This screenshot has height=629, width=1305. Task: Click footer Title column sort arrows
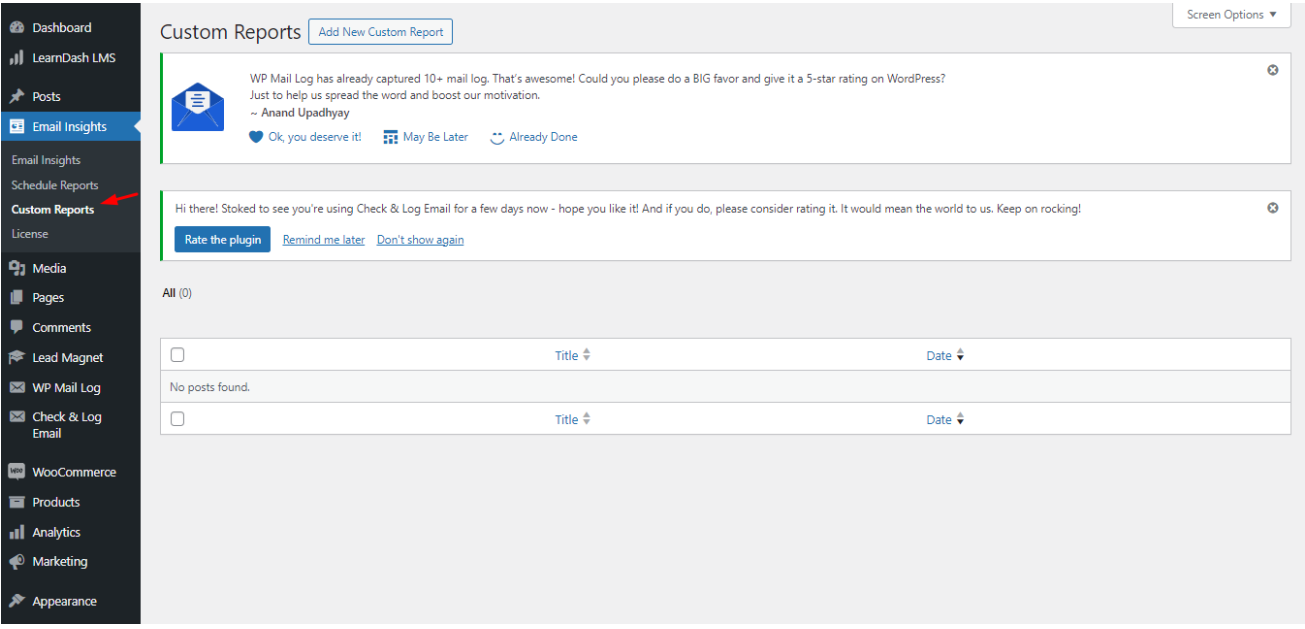click(587, 420)
